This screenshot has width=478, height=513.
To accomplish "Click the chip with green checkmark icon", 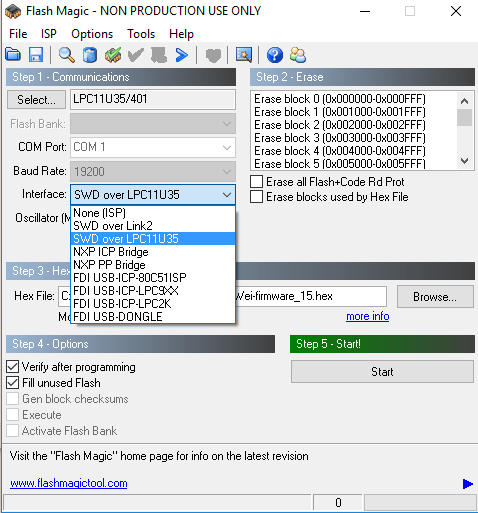I will pyautogui.click(x=113, y=55).
